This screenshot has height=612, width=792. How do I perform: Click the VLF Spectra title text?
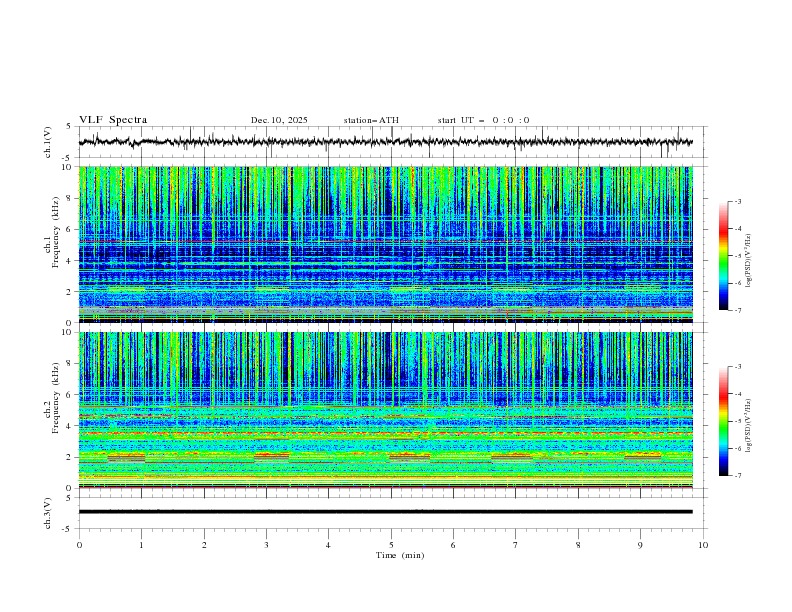coord(113,120)
